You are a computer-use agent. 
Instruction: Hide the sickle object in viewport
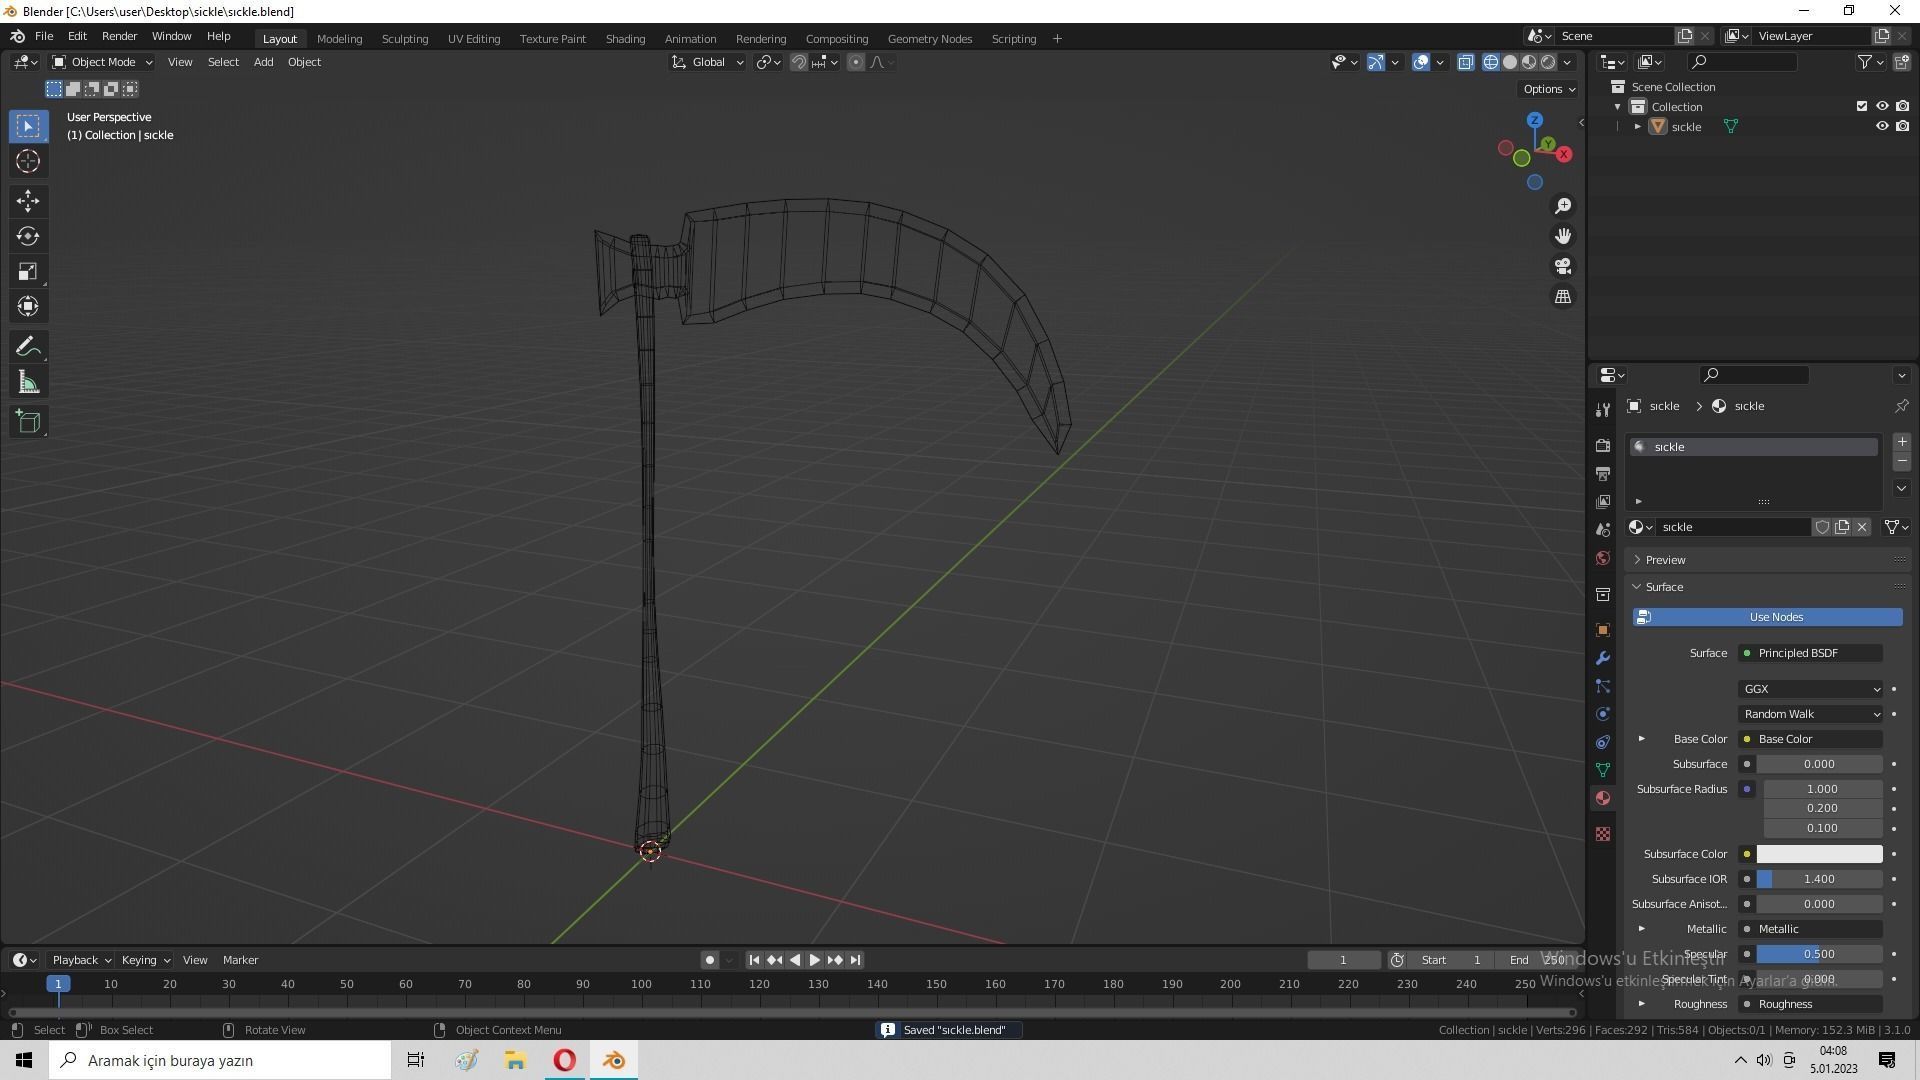[1882, 127]
